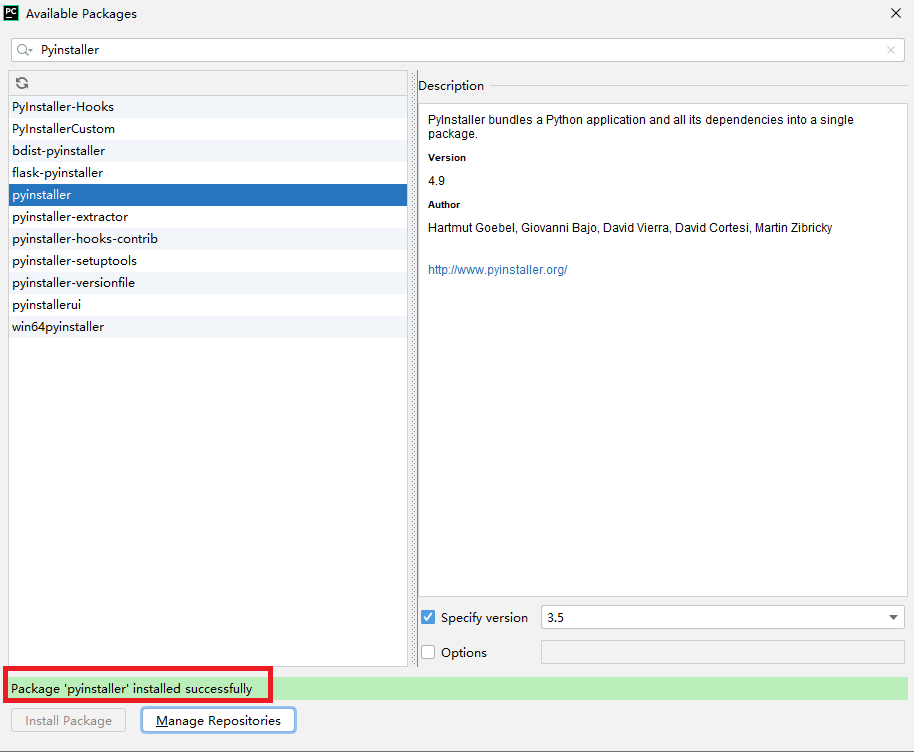Click the search magnifier icon

24,50
